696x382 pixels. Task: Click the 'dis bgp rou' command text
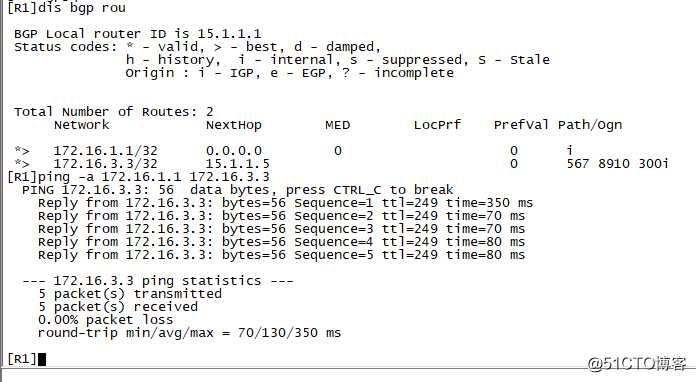click(x=82, y=8)
